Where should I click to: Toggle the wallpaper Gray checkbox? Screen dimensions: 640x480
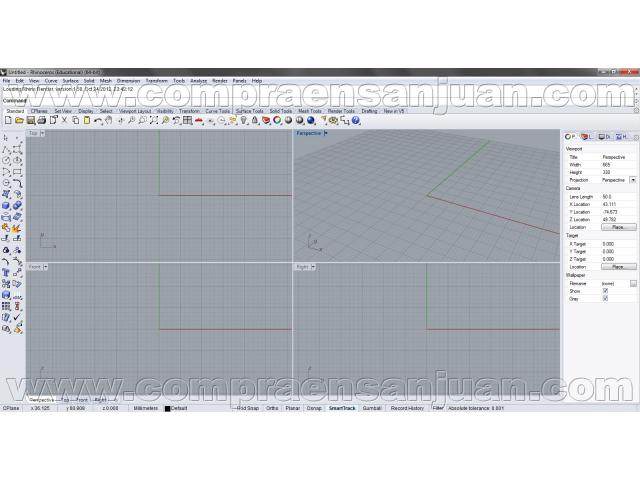(605, 299)
